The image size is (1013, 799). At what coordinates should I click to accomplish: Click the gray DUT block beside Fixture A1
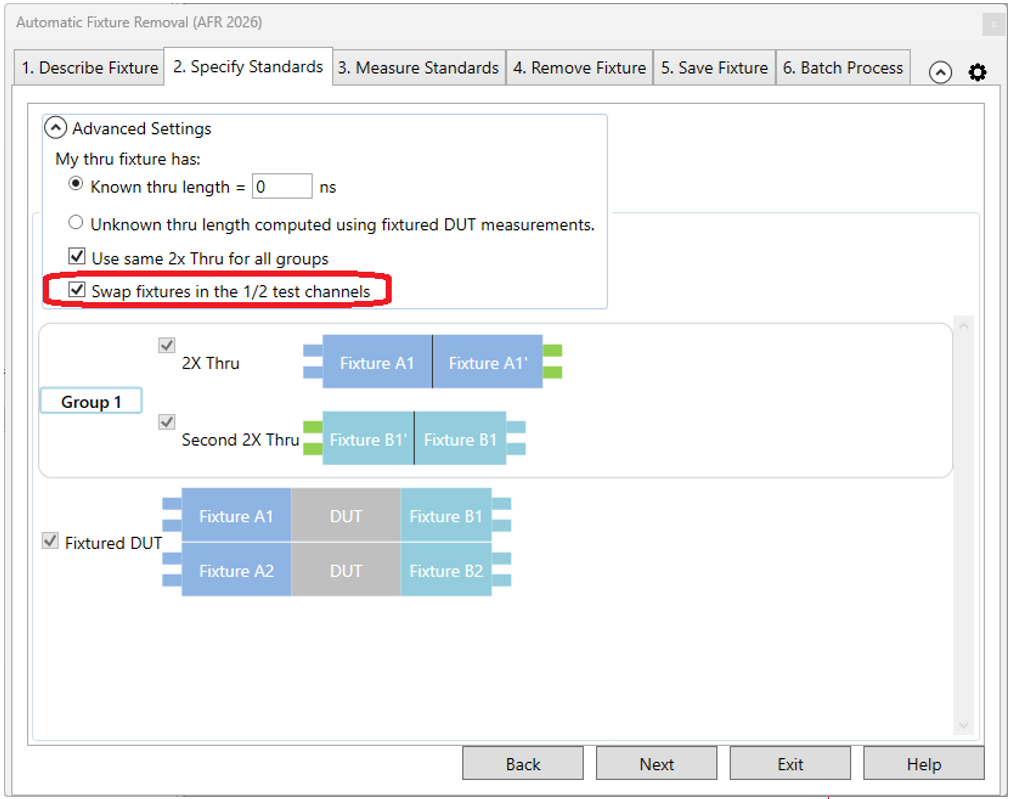346,516
